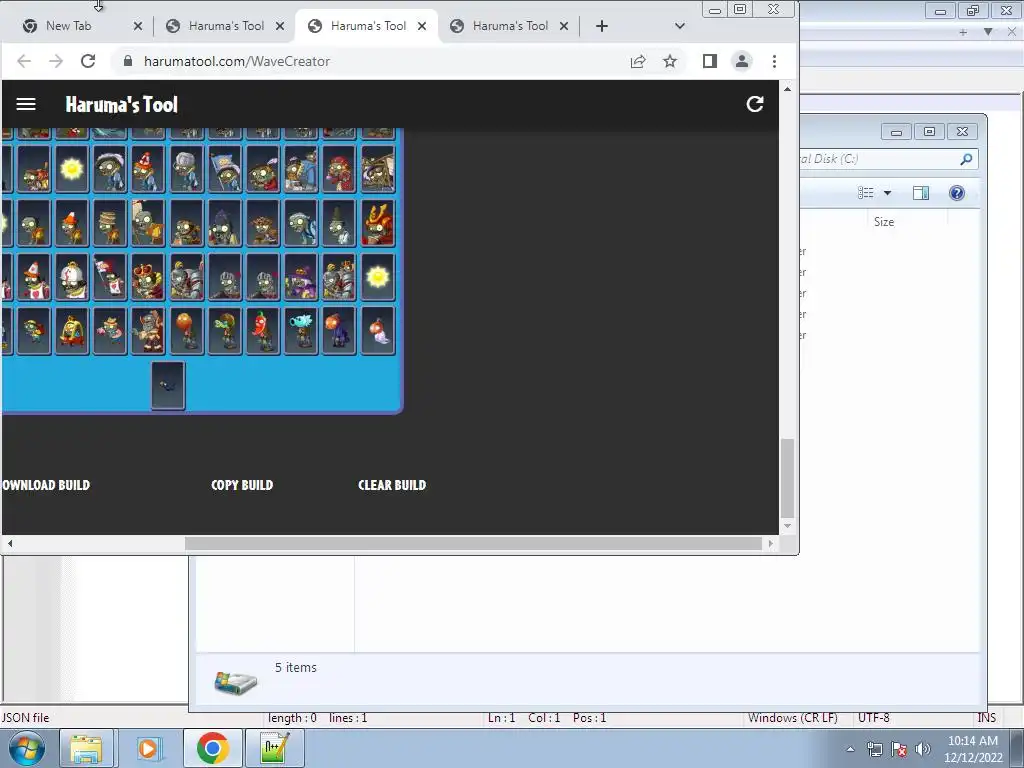Select the purple wizard zombie card
This screenshot has height=768, width=1024.
point(301,278)
